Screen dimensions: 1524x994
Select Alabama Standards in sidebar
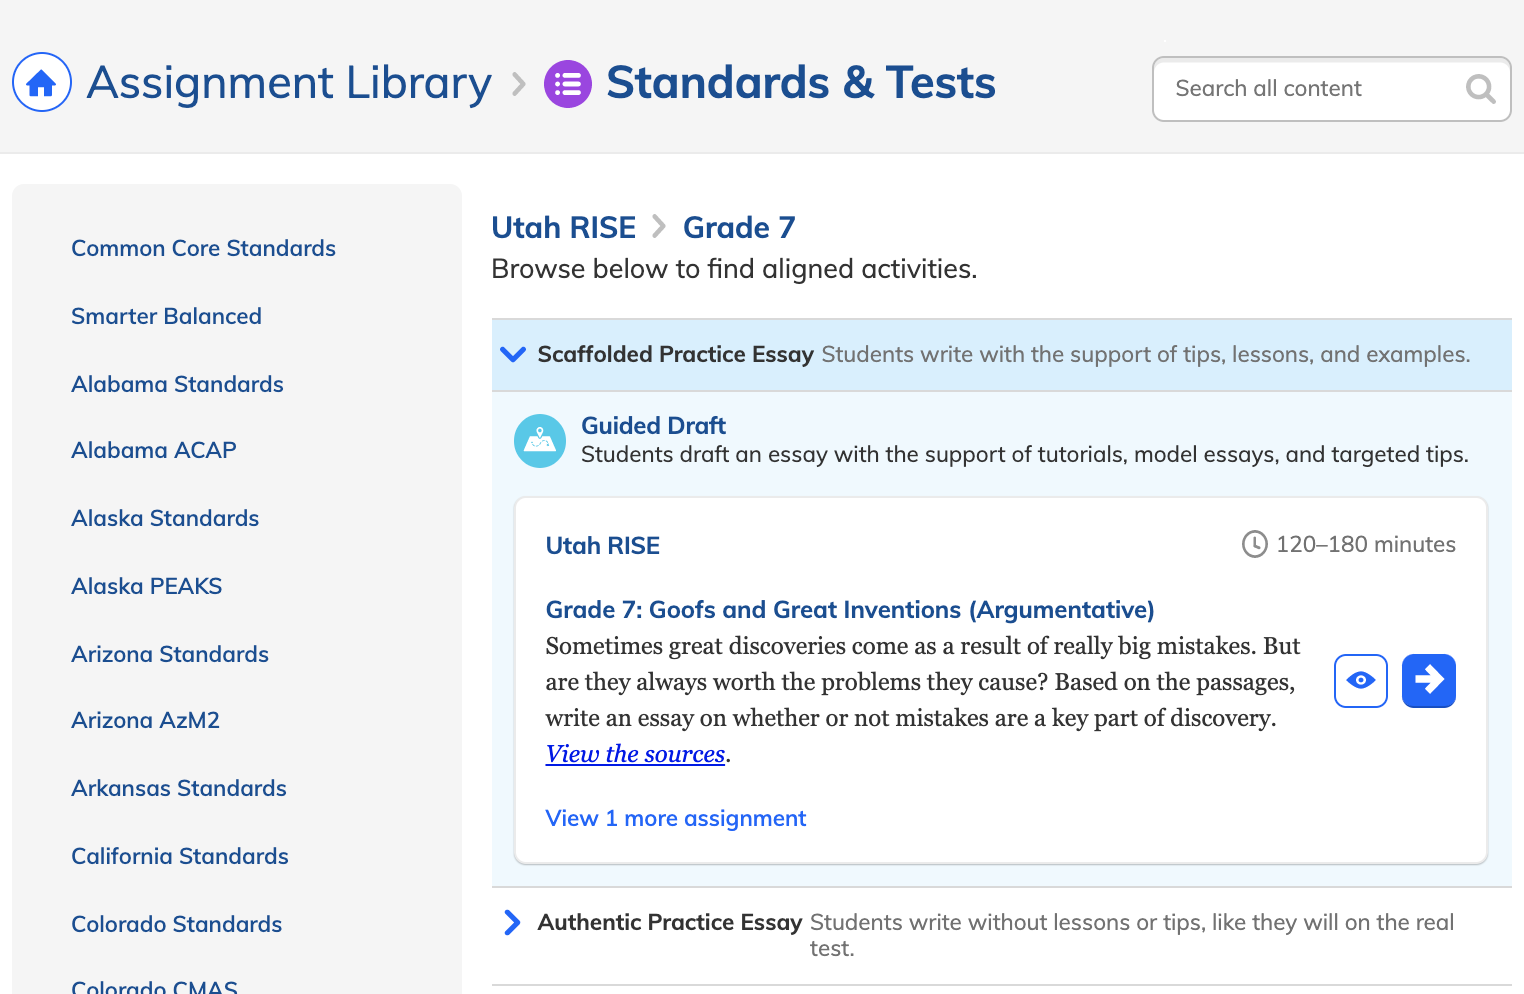(178, 384)
